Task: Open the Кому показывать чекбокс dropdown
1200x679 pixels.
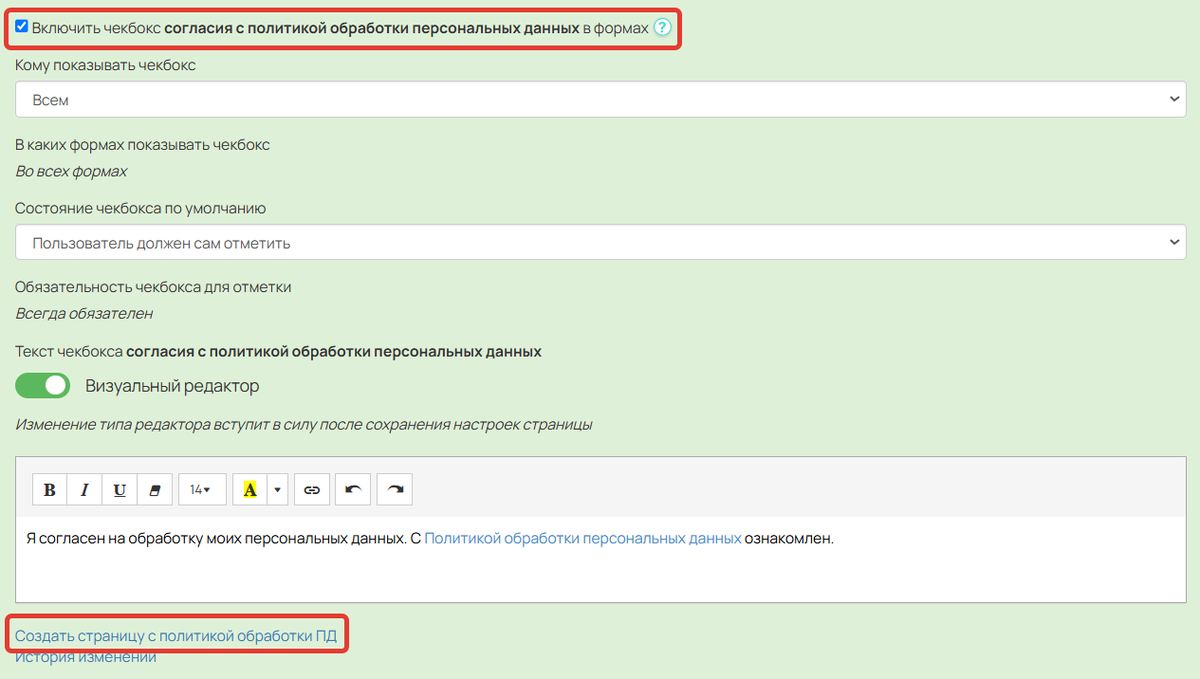Action: click(601, 100)
